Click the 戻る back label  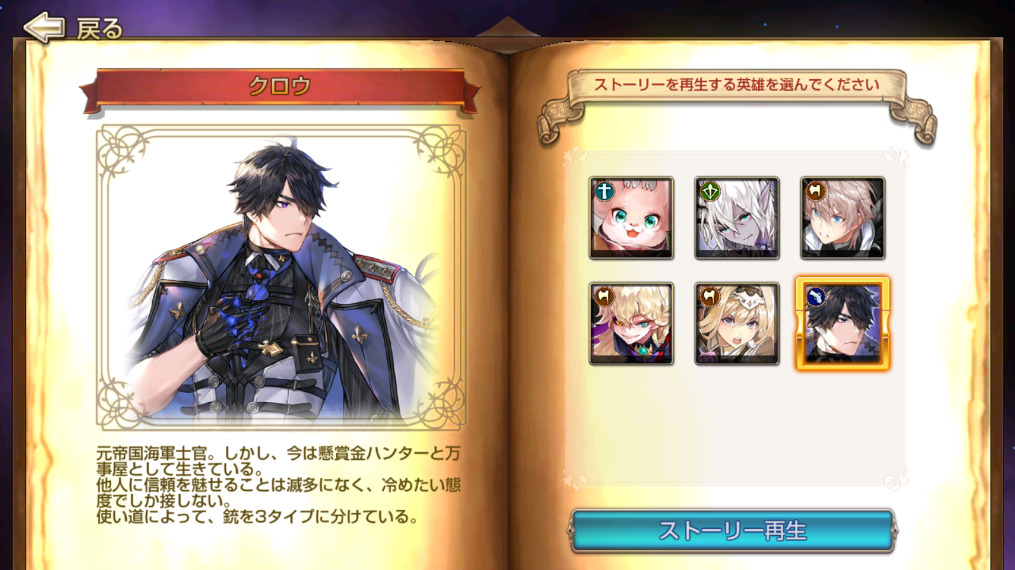pos(99,28)
